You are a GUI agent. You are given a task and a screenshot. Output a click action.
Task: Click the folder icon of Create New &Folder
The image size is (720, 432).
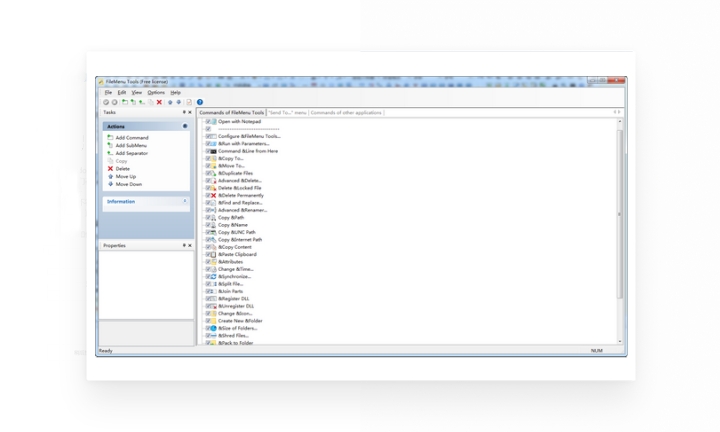tap(214, 321)
